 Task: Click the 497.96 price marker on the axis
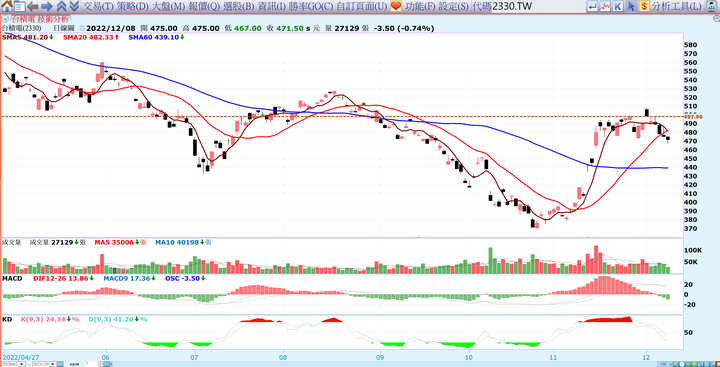coord(693,117)
